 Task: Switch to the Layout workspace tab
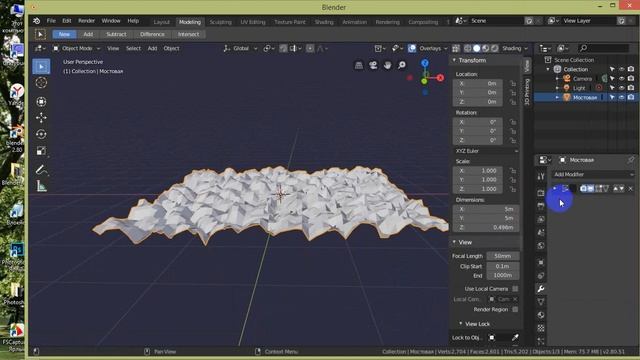[161, 22]
